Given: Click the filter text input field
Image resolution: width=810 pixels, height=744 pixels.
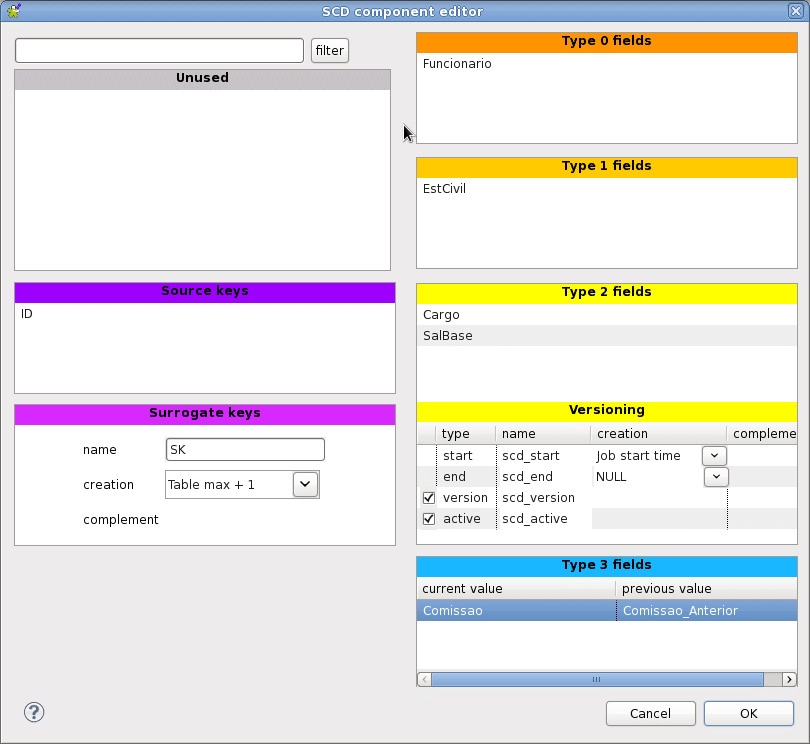Looking at the screenshot, I should click(159, 50).
